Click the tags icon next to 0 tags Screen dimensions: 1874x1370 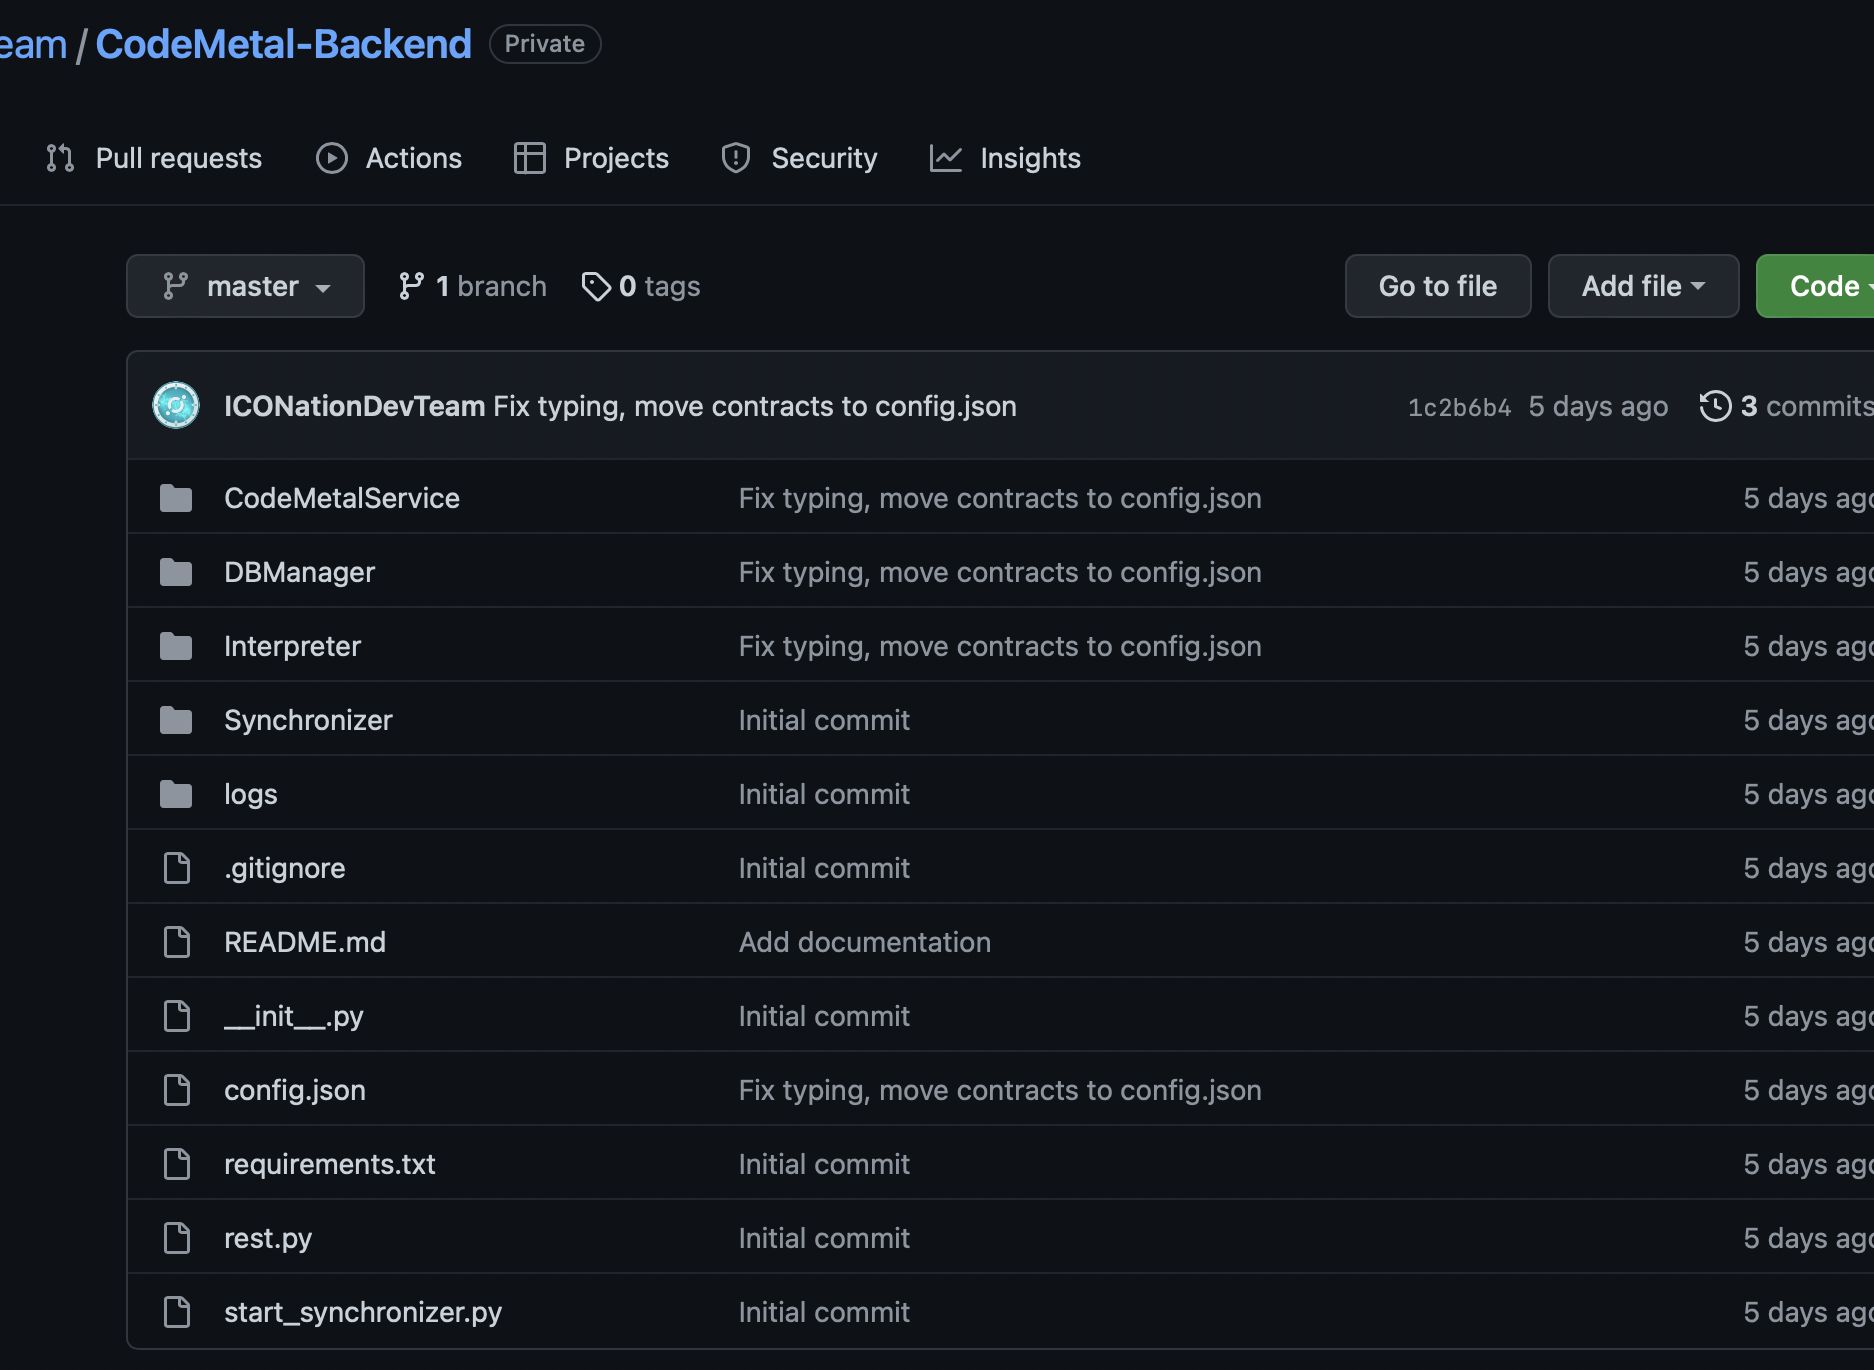pyautogui.click(x=596, y=287)
